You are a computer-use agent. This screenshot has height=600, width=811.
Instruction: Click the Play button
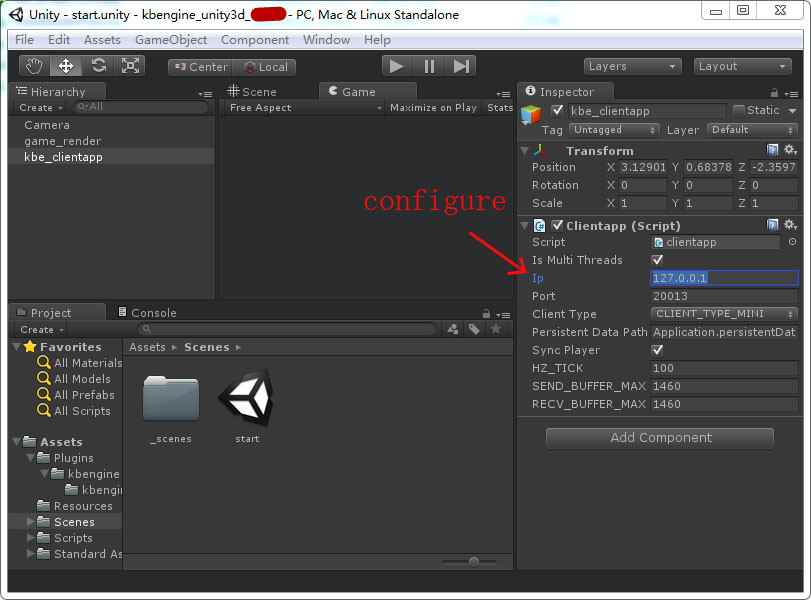[x=397, y=66]
